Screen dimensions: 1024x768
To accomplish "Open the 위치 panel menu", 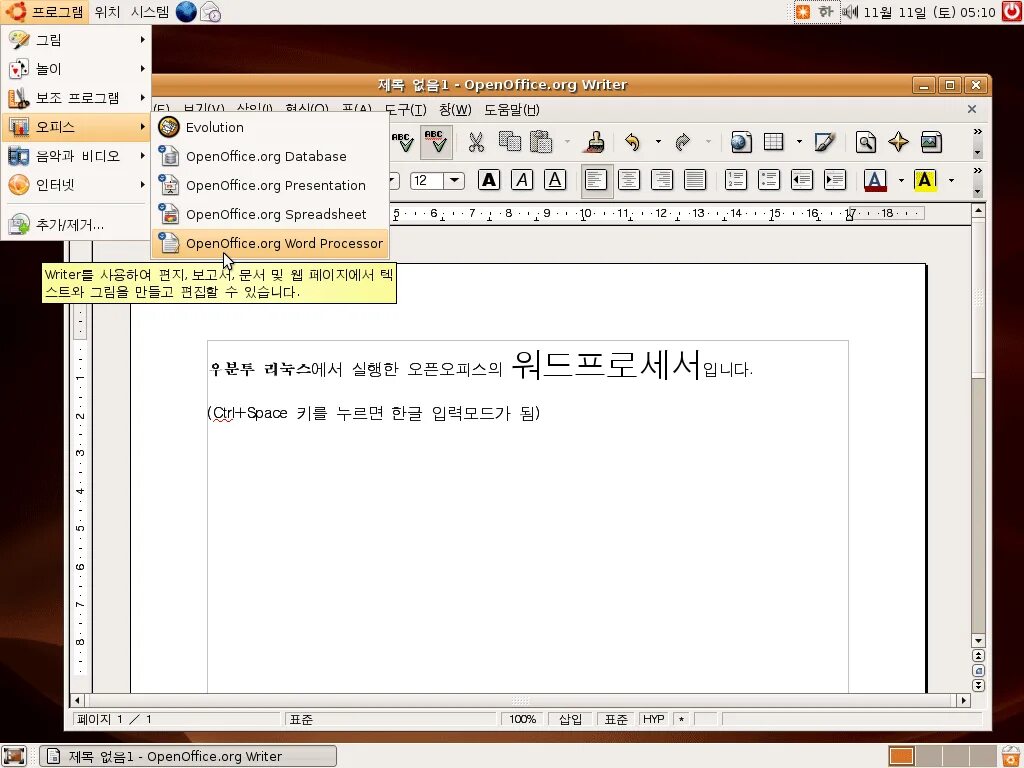I will pos(106,12).
